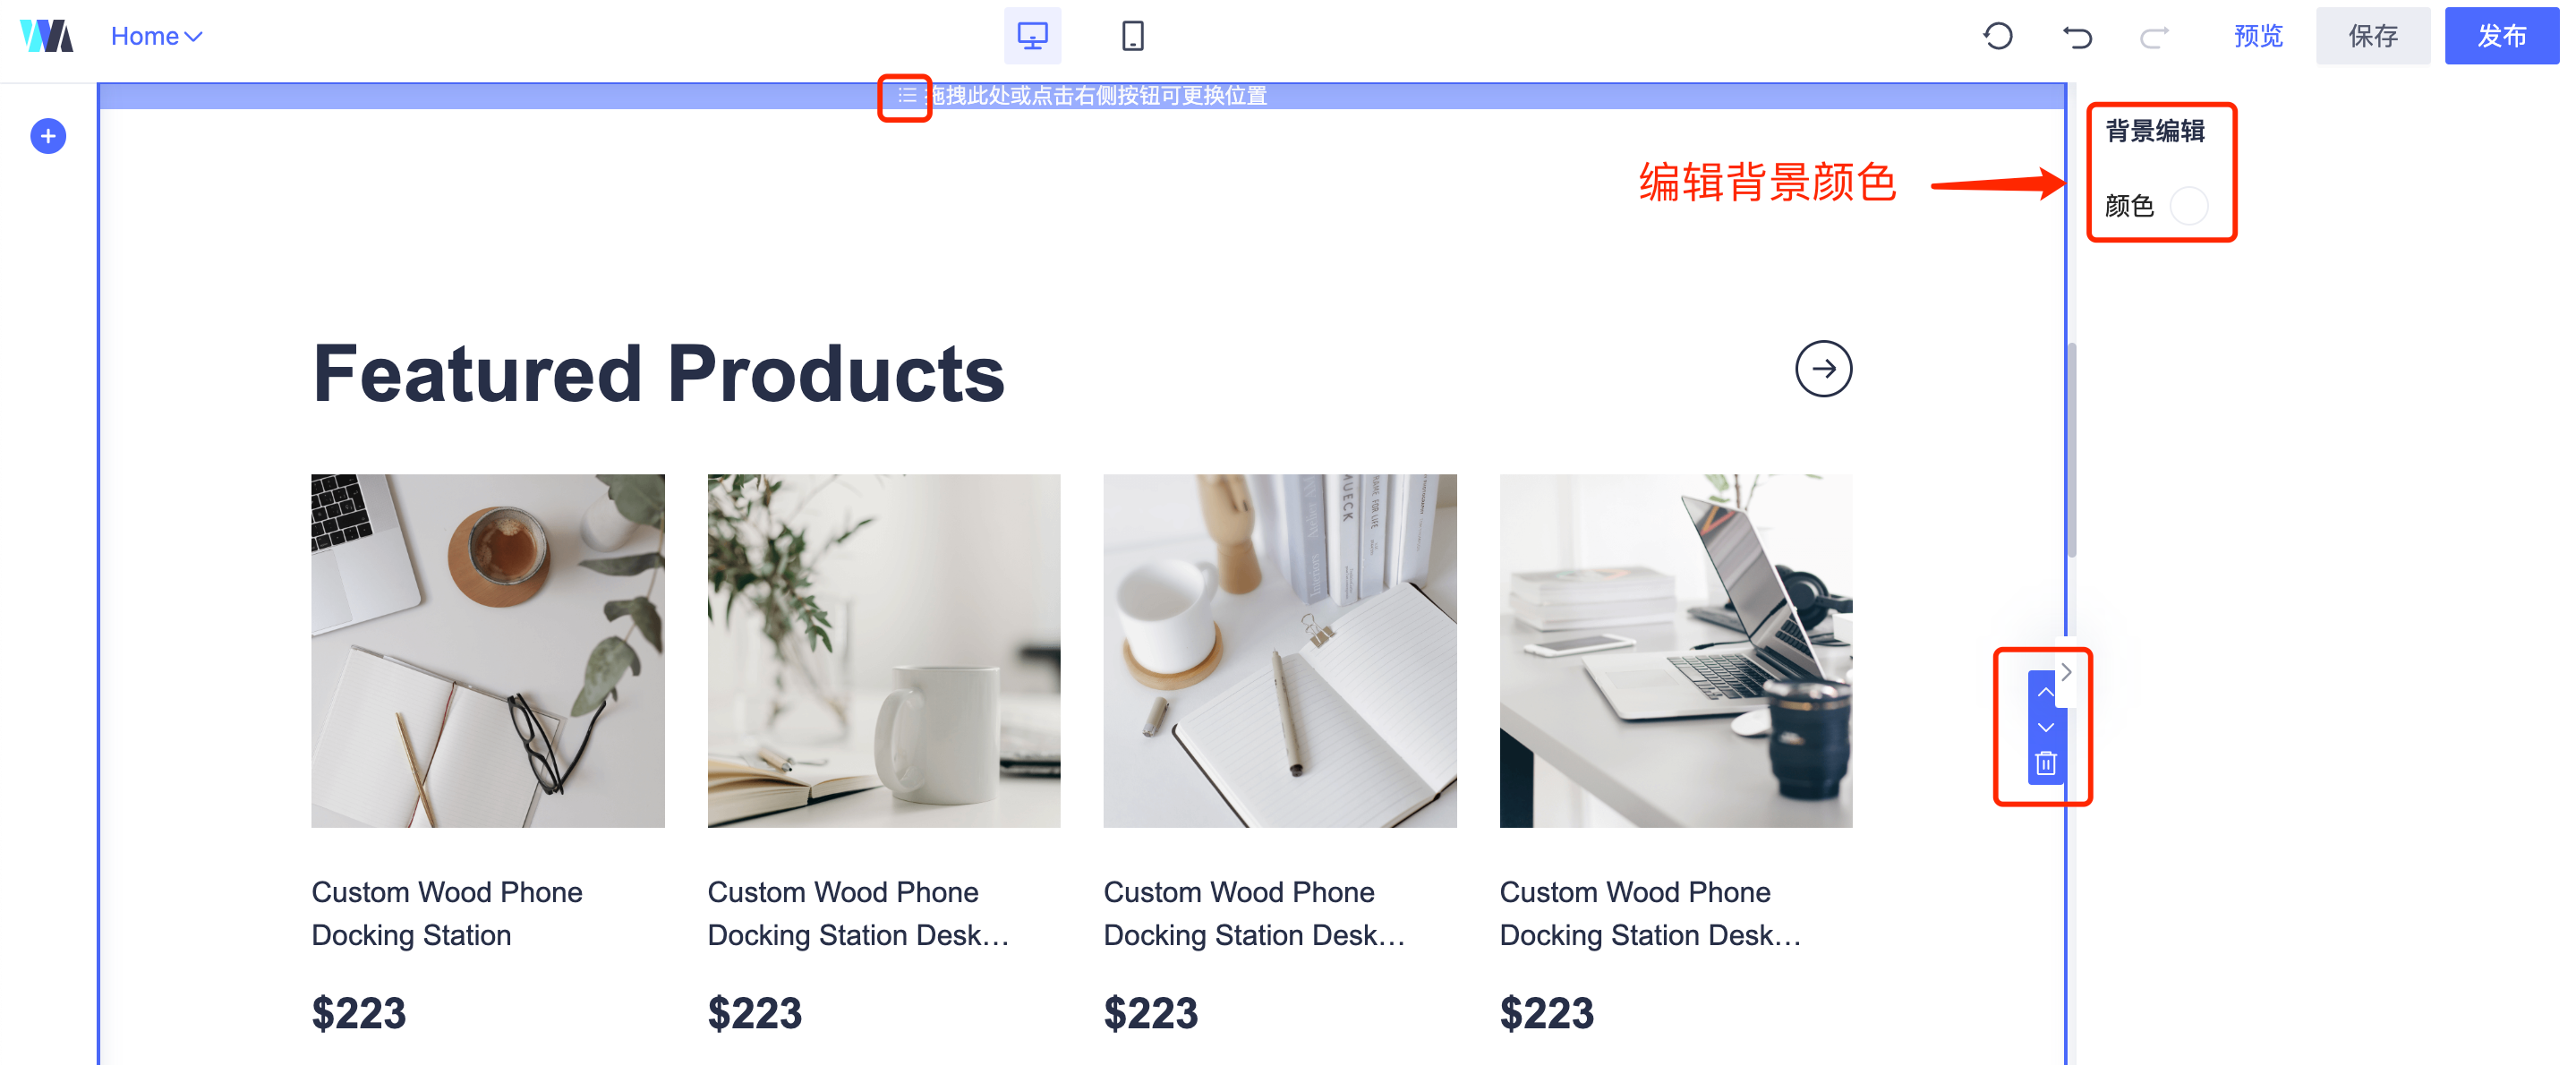Move the section up with arrow
The width and height of the screenshot is (2576, 1065).
coord(2045,692)
